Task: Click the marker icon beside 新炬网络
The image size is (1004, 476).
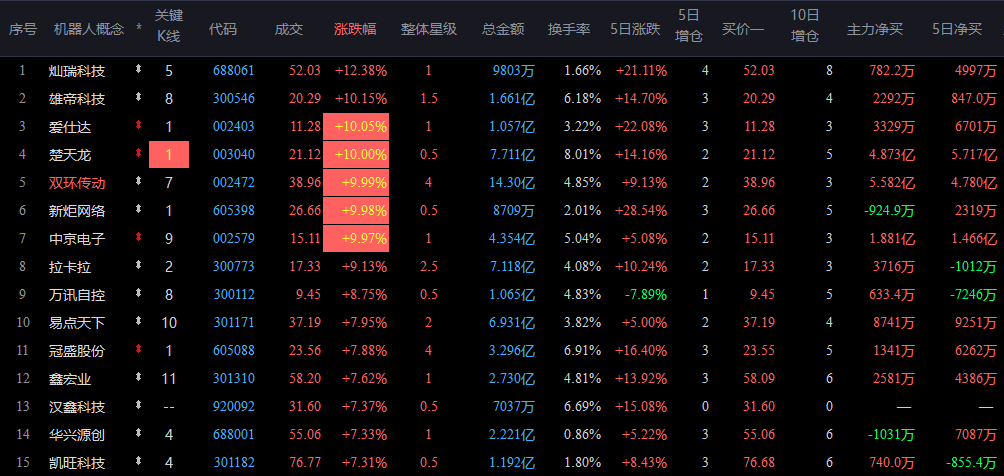Action: tap(138, 210)
